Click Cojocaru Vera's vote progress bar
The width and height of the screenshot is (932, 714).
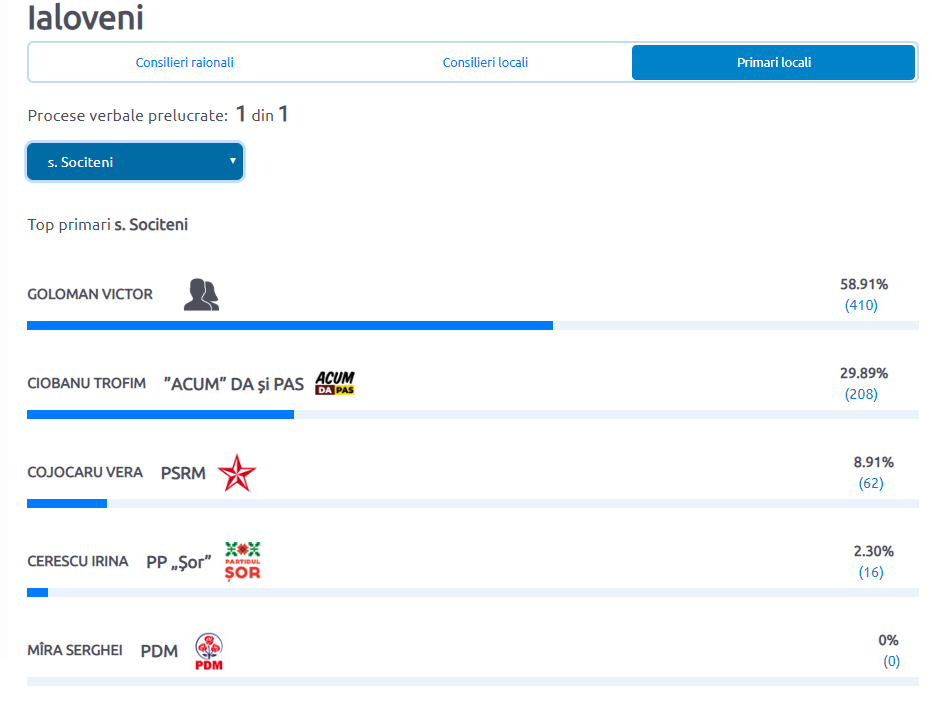click(x=473, y=504)
